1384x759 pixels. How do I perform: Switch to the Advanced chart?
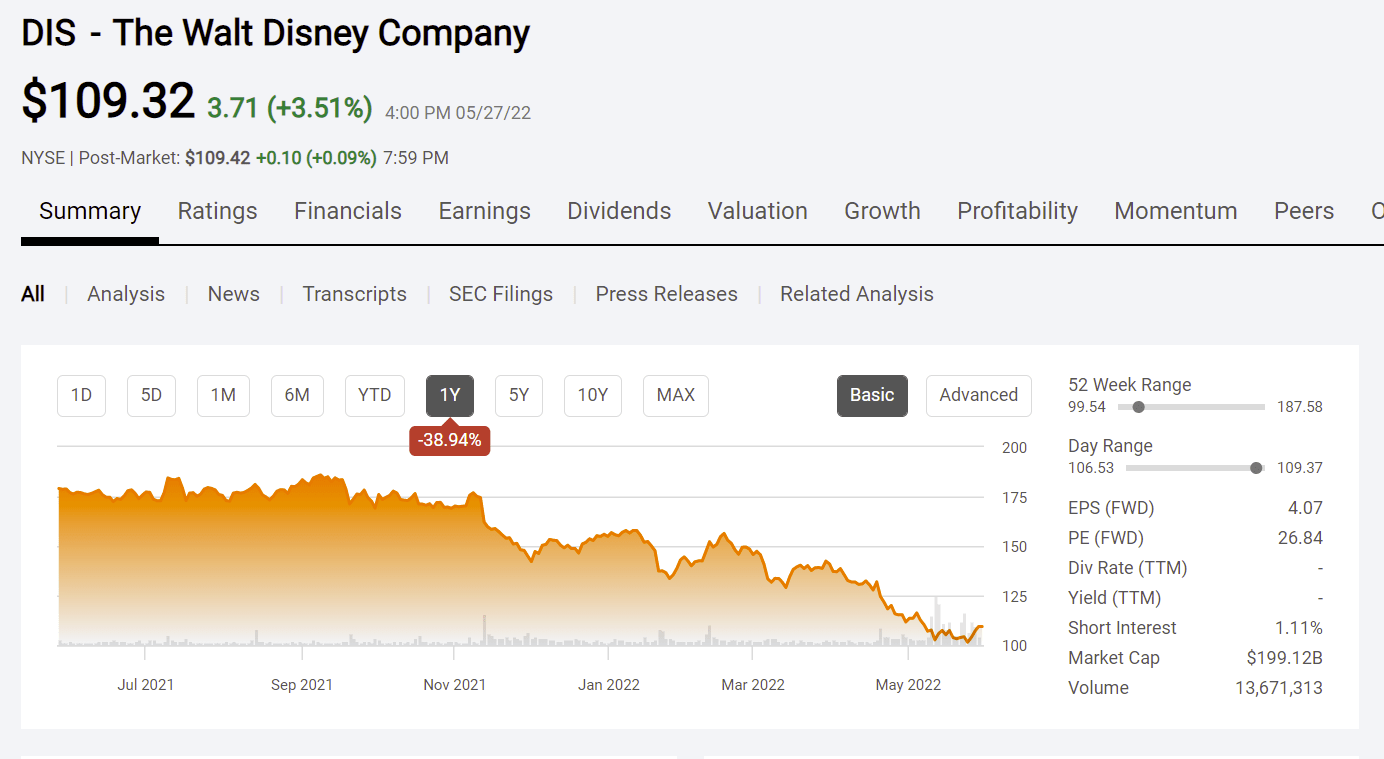(x=979, y=395)
